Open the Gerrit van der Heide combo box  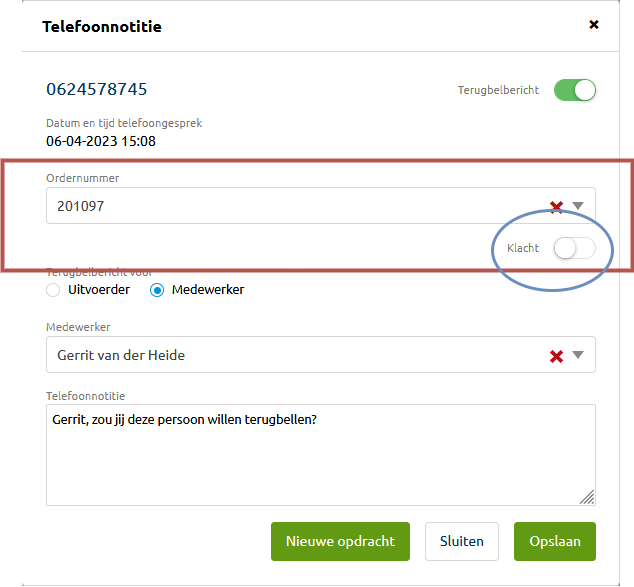pyautogui.click(x=321, y=355)
